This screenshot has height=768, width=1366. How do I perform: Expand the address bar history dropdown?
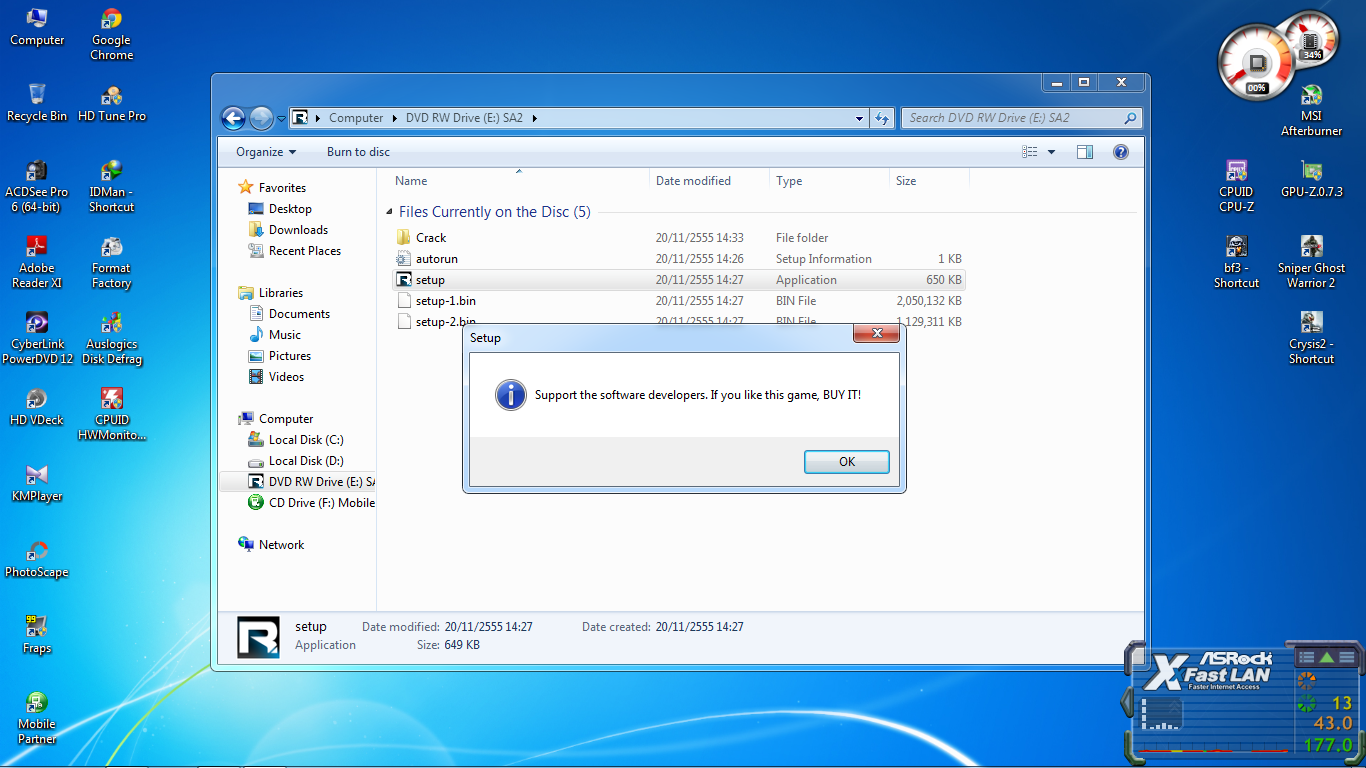[860, 118]
